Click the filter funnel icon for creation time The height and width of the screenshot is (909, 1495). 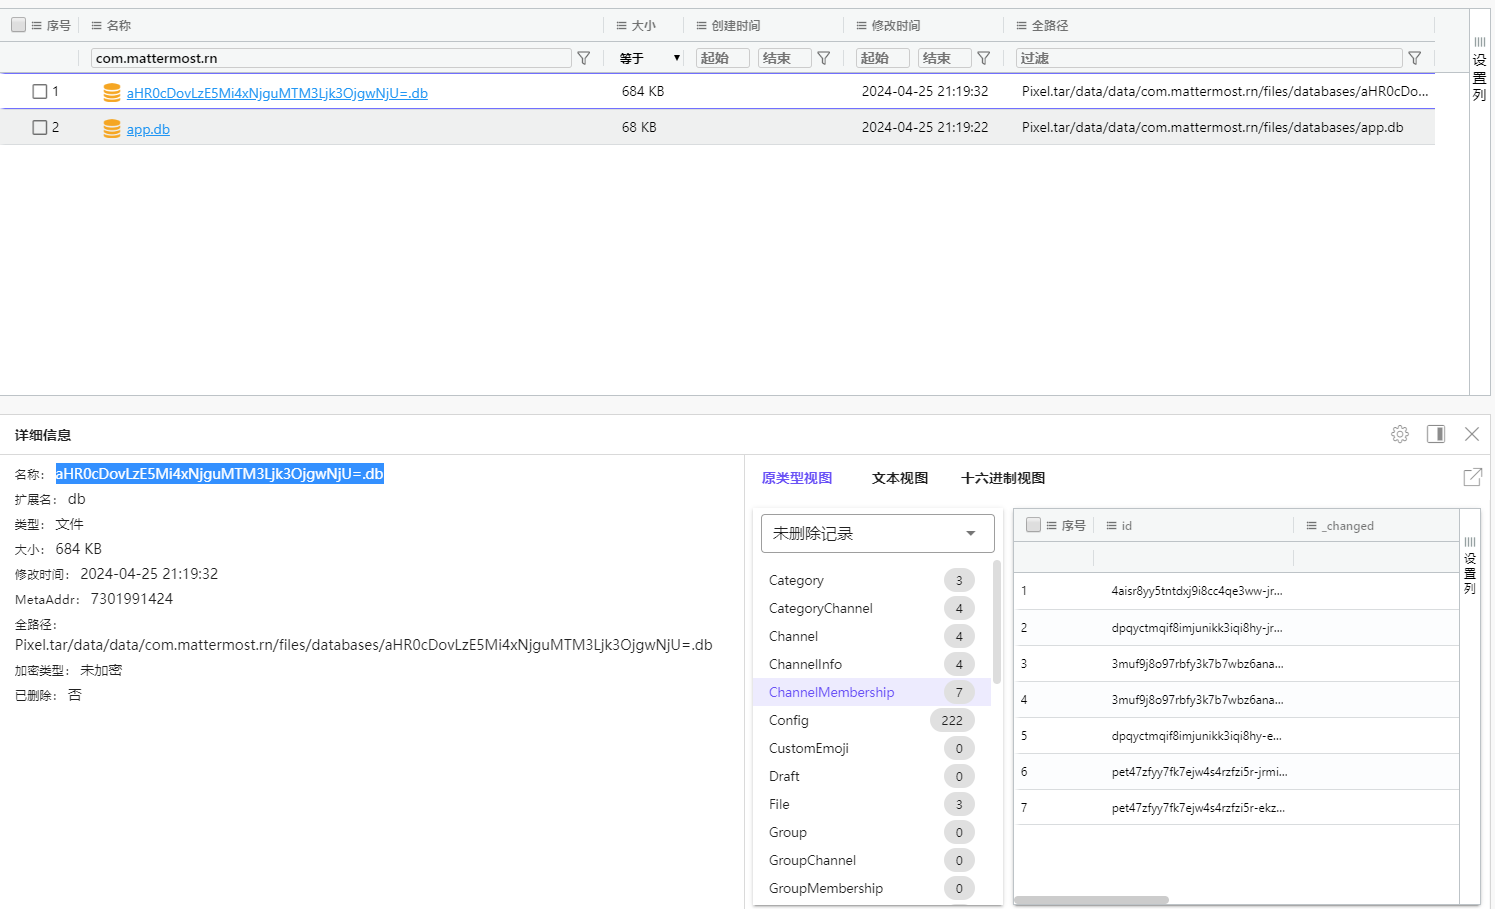tap(824, 58)
